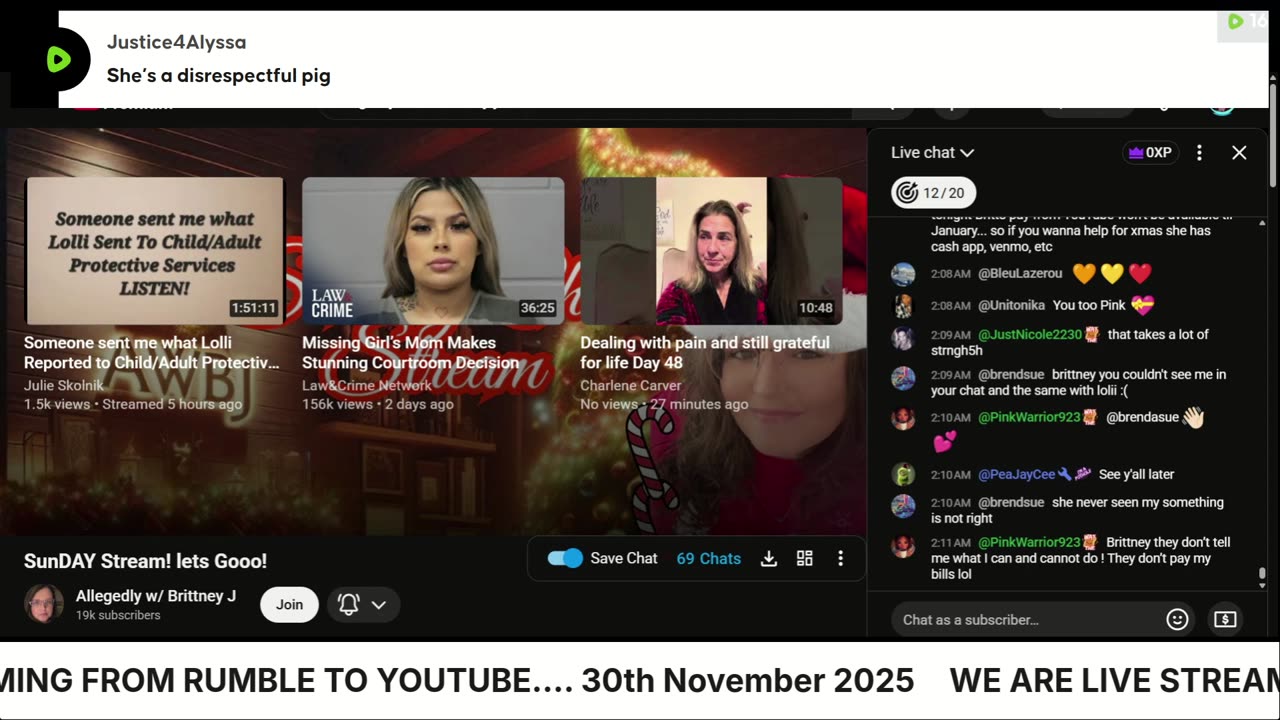Download the saved chat

[769, 559]
